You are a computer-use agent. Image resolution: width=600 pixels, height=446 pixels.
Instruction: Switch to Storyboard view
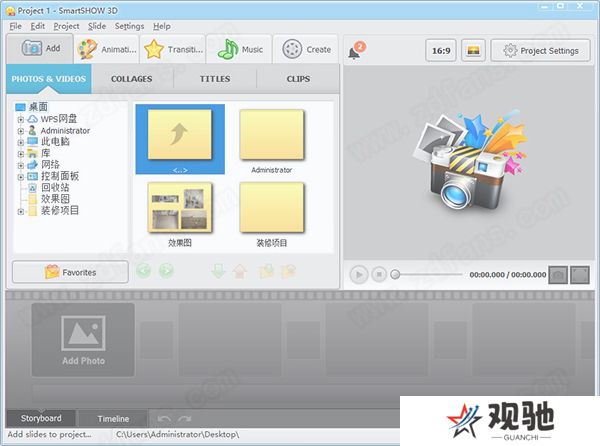click(41, 418)
